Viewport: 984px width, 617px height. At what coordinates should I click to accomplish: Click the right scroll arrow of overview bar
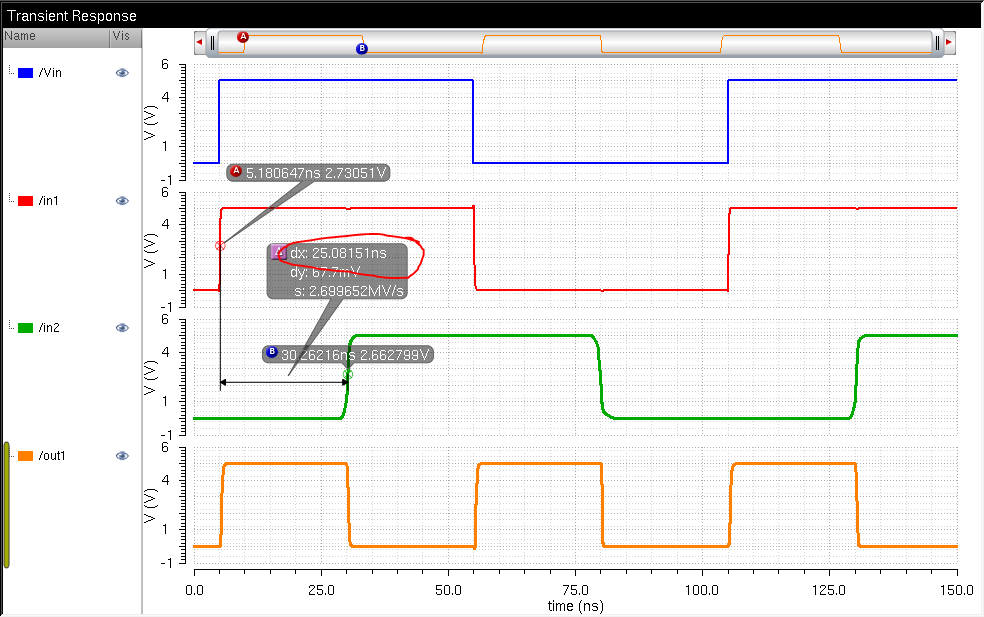point(949,43)
